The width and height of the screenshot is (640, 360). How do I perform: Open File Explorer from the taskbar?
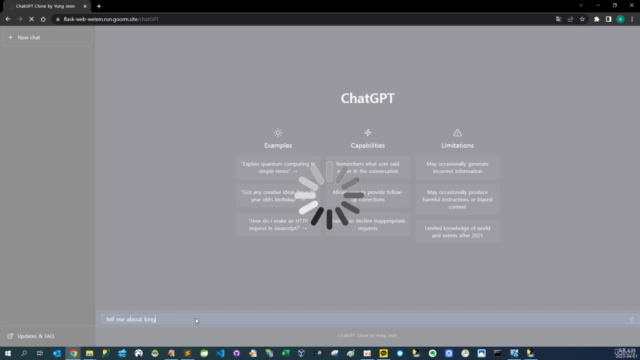click(89, 353)
